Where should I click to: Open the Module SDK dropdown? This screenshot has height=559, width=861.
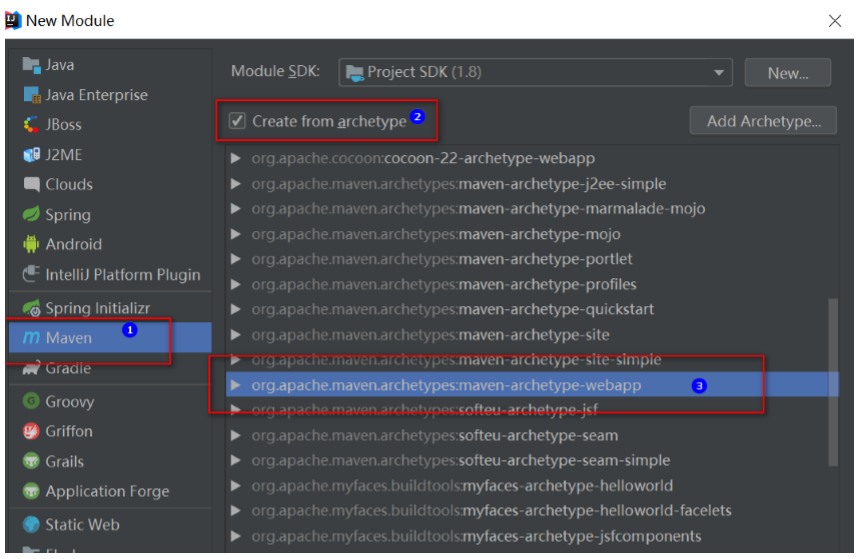click(x=718, y=72)
